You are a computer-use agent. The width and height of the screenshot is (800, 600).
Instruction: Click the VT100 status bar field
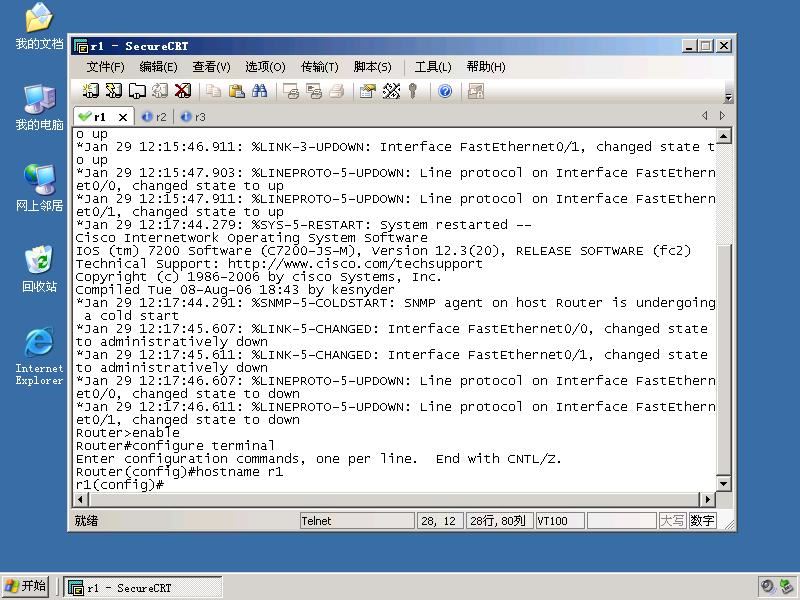560,521
